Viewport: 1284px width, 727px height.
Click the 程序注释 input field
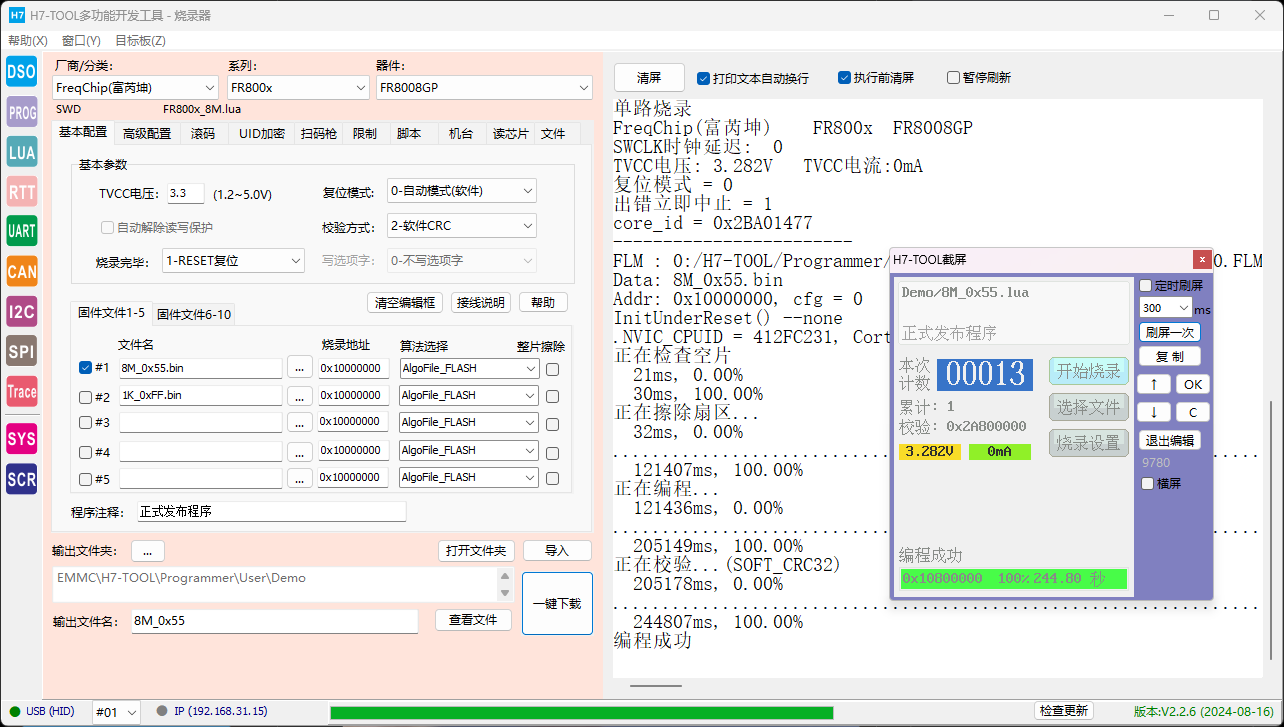click(272, 511)
